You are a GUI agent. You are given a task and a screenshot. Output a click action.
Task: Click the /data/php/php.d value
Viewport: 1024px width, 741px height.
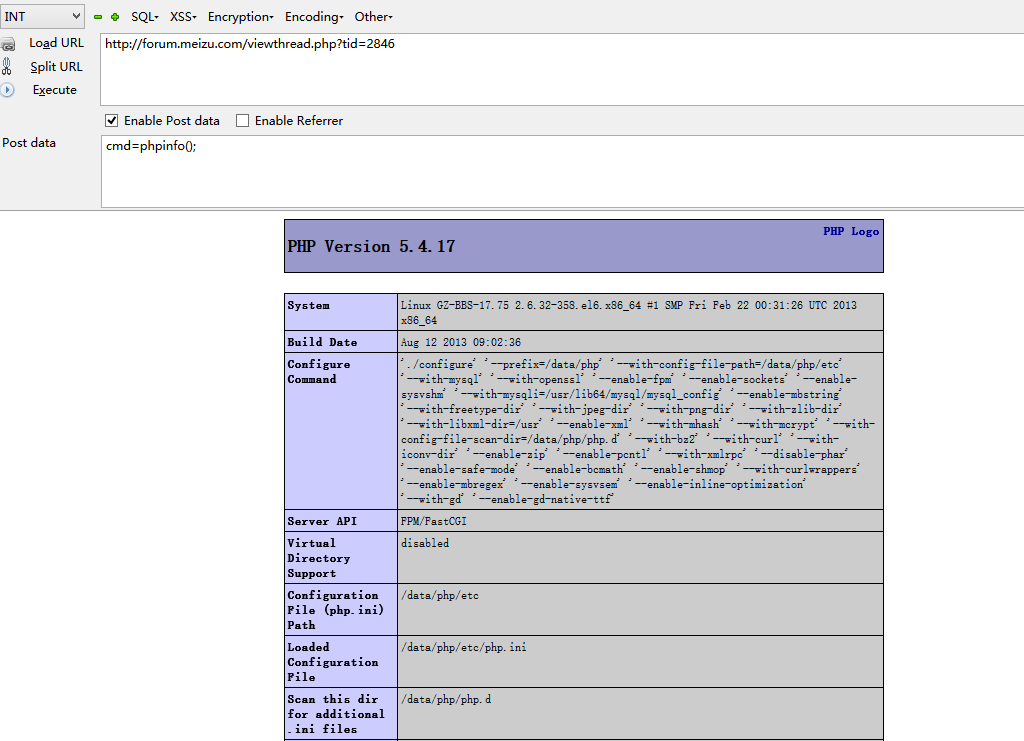pos(445,699)
